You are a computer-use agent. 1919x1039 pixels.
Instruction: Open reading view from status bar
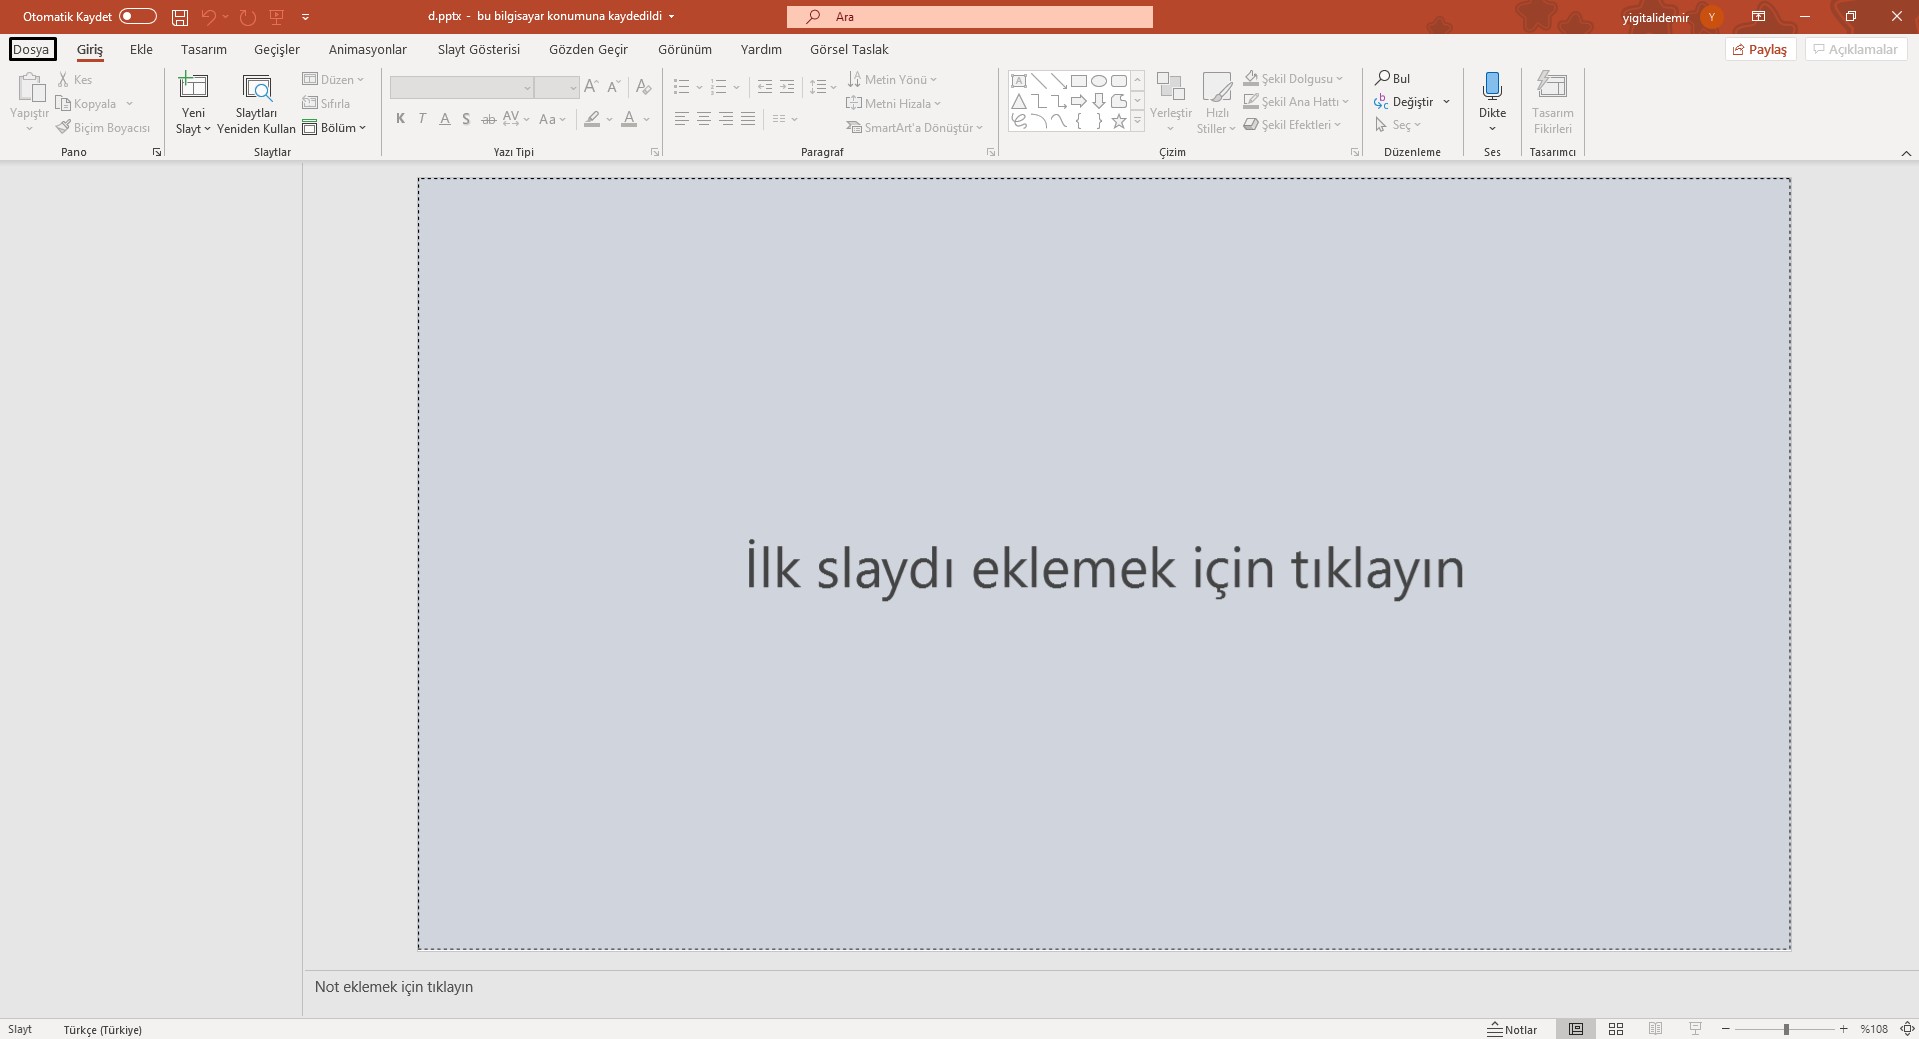tap(1655, 1029)
